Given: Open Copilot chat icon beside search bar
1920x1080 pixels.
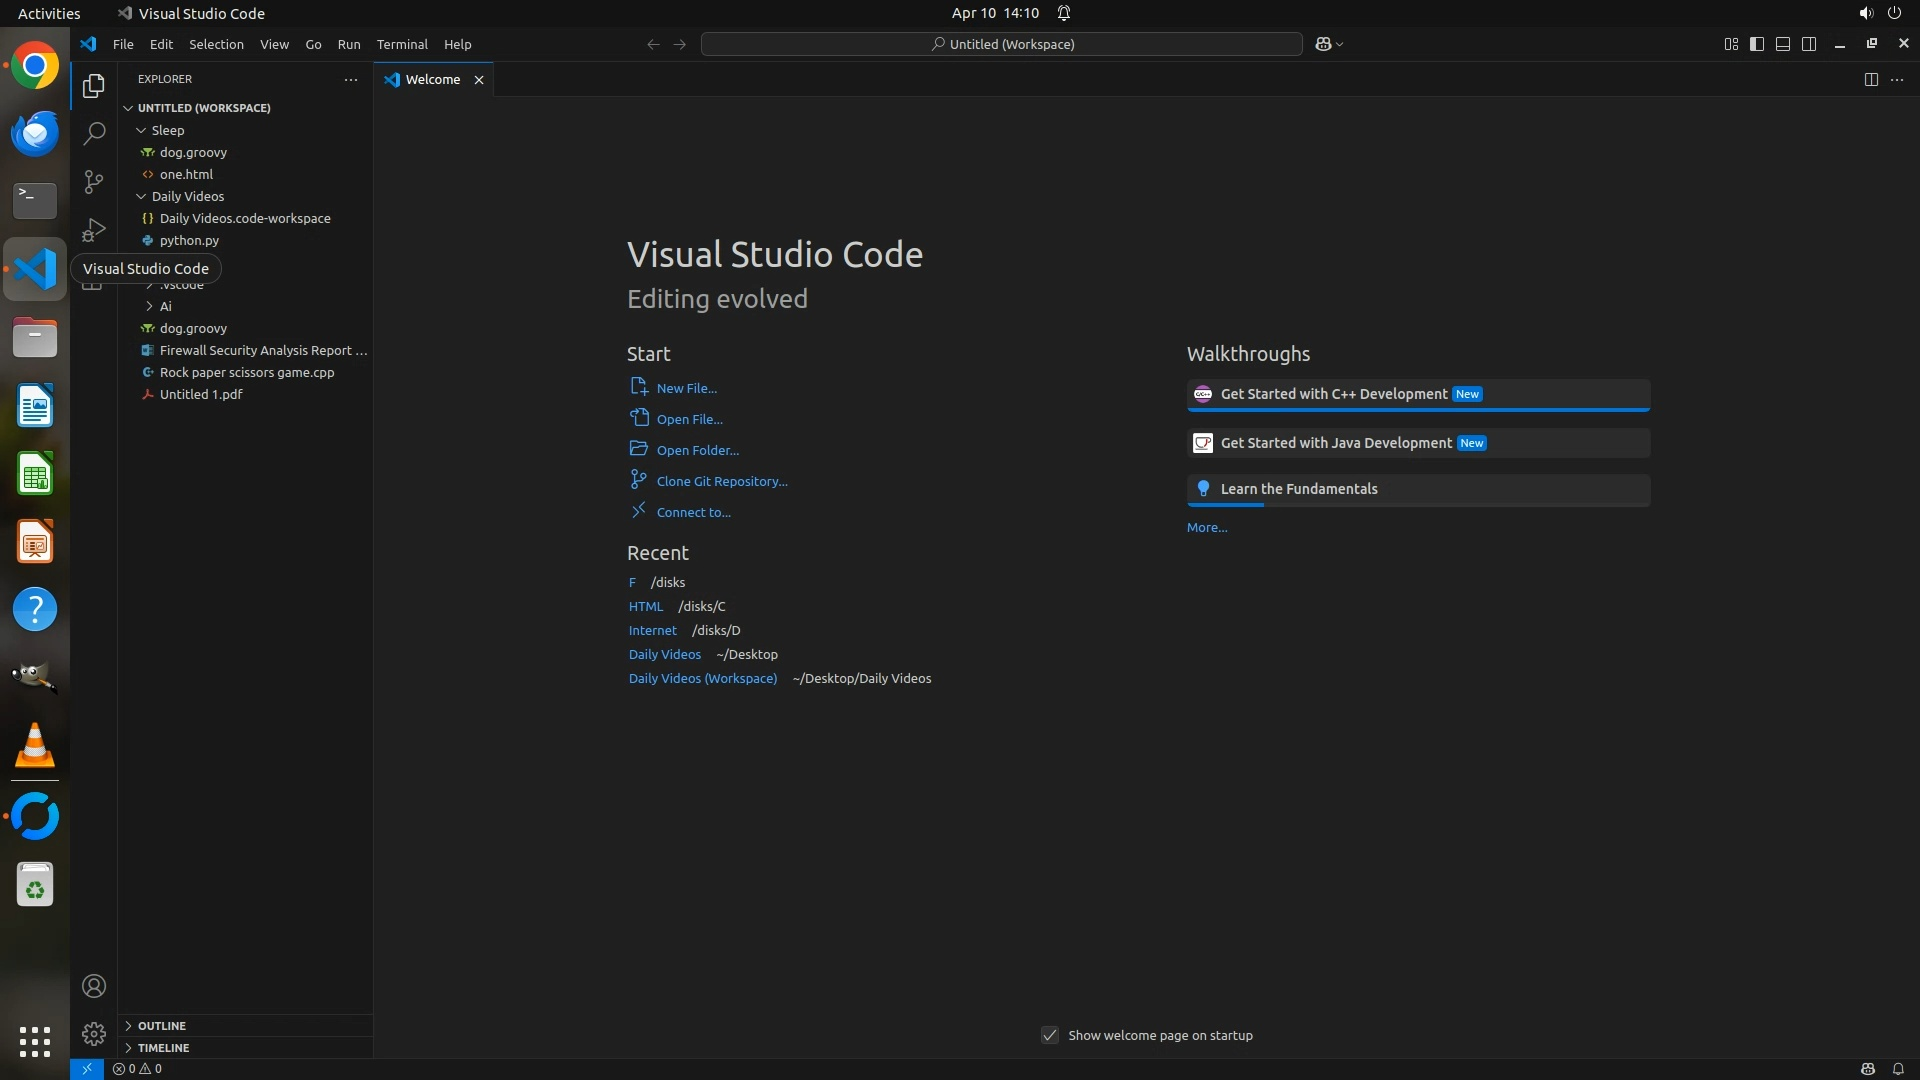Looking at the screenshot, I should [x=1323, y=44].
